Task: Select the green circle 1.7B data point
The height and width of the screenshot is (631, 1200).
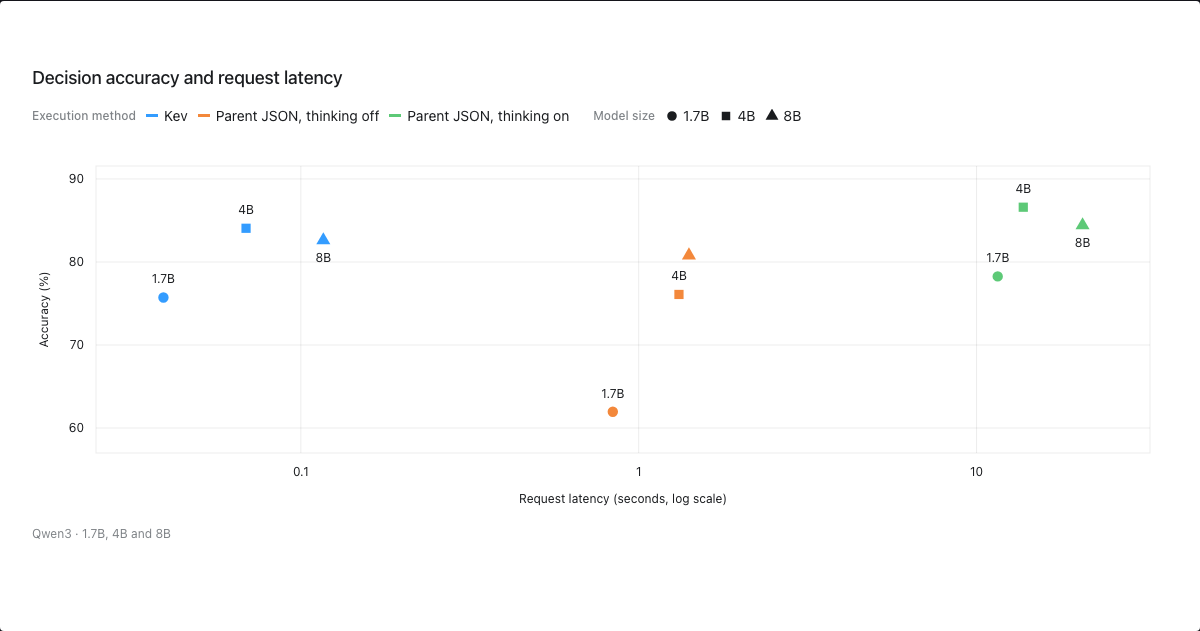Action: [997, 276]
